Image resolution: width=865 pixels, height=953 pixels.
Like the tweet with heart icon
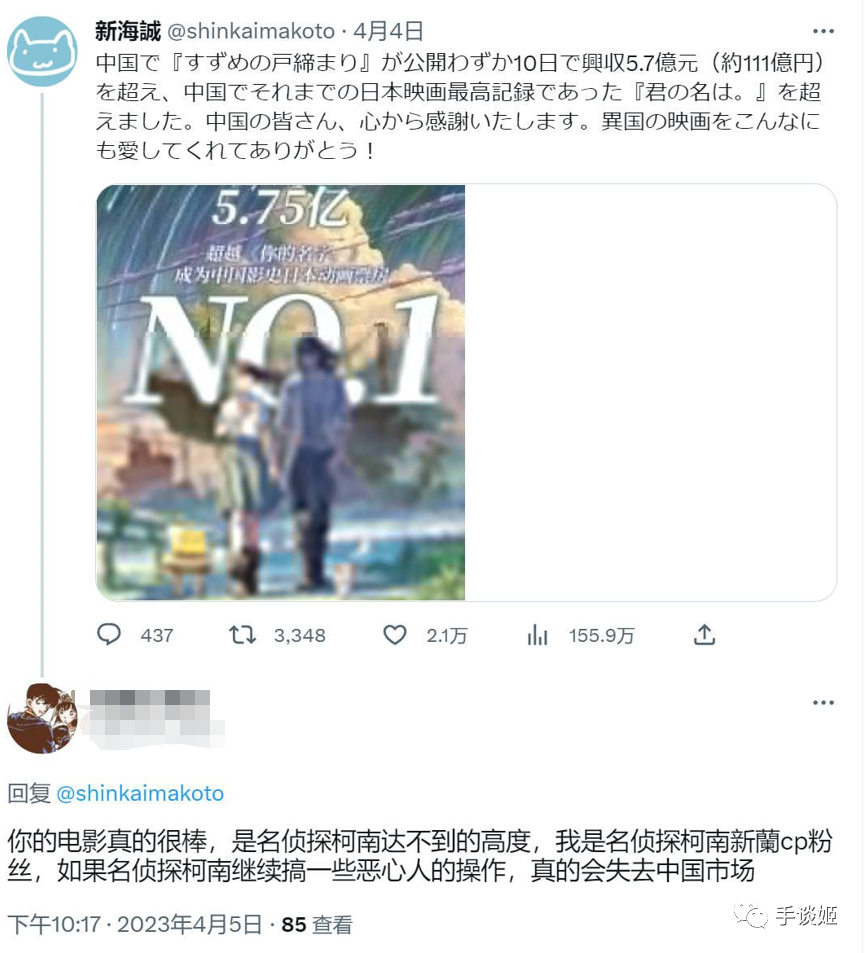(x=395, y=635)
